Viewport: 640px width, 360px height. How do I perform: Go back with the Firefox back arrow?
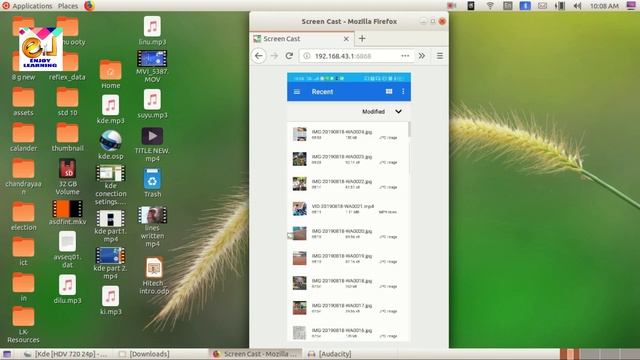coord(258,56)
